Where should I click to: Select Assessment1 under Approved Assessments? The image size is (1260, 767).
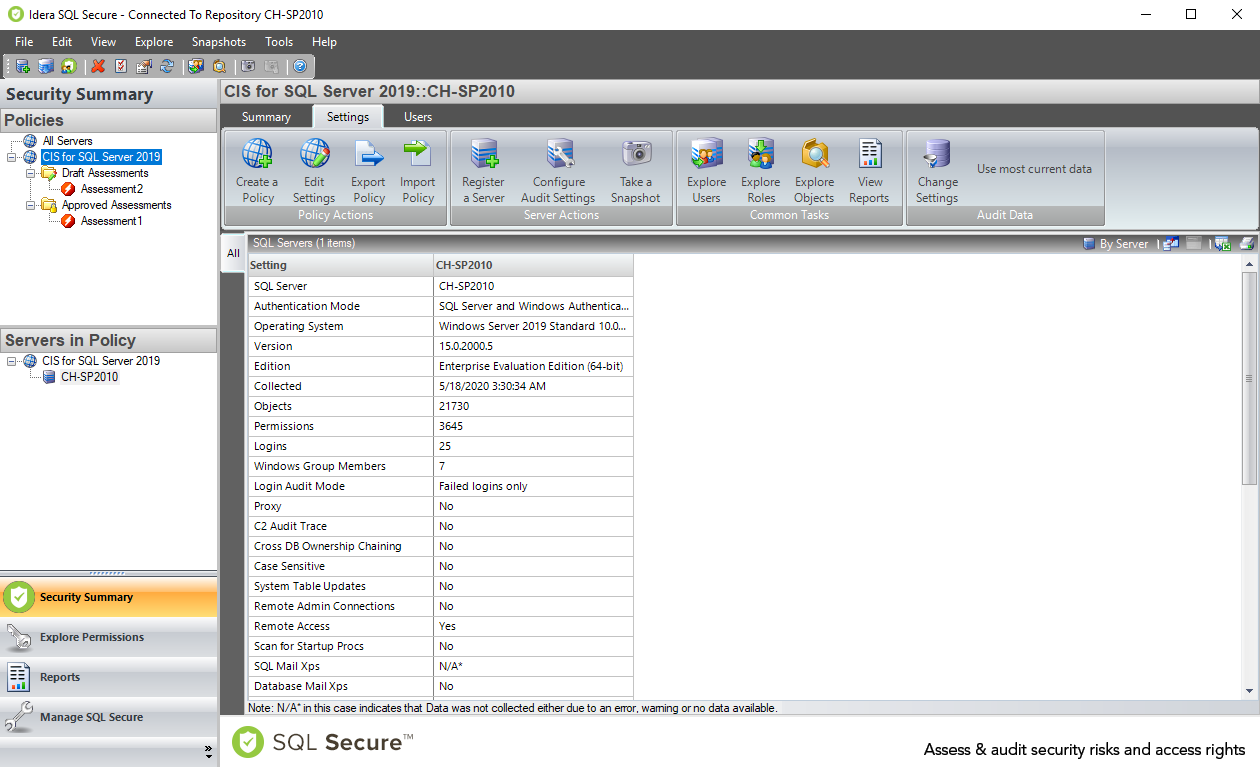[111, 221]
